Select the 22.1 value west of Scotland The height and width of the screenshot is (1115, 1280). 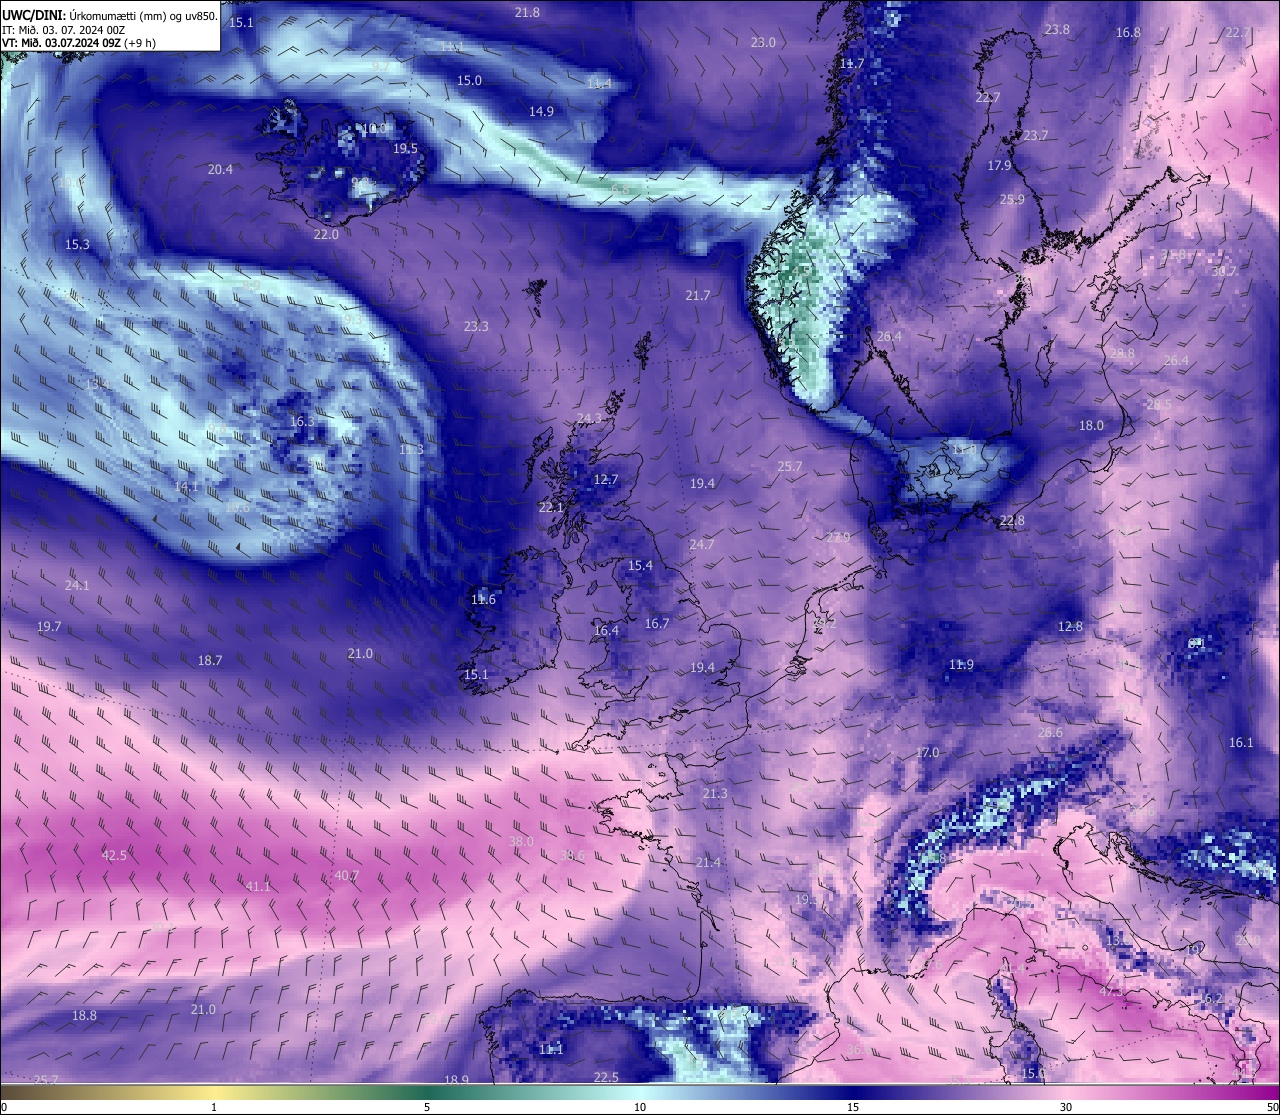click(x=551, y=507)
